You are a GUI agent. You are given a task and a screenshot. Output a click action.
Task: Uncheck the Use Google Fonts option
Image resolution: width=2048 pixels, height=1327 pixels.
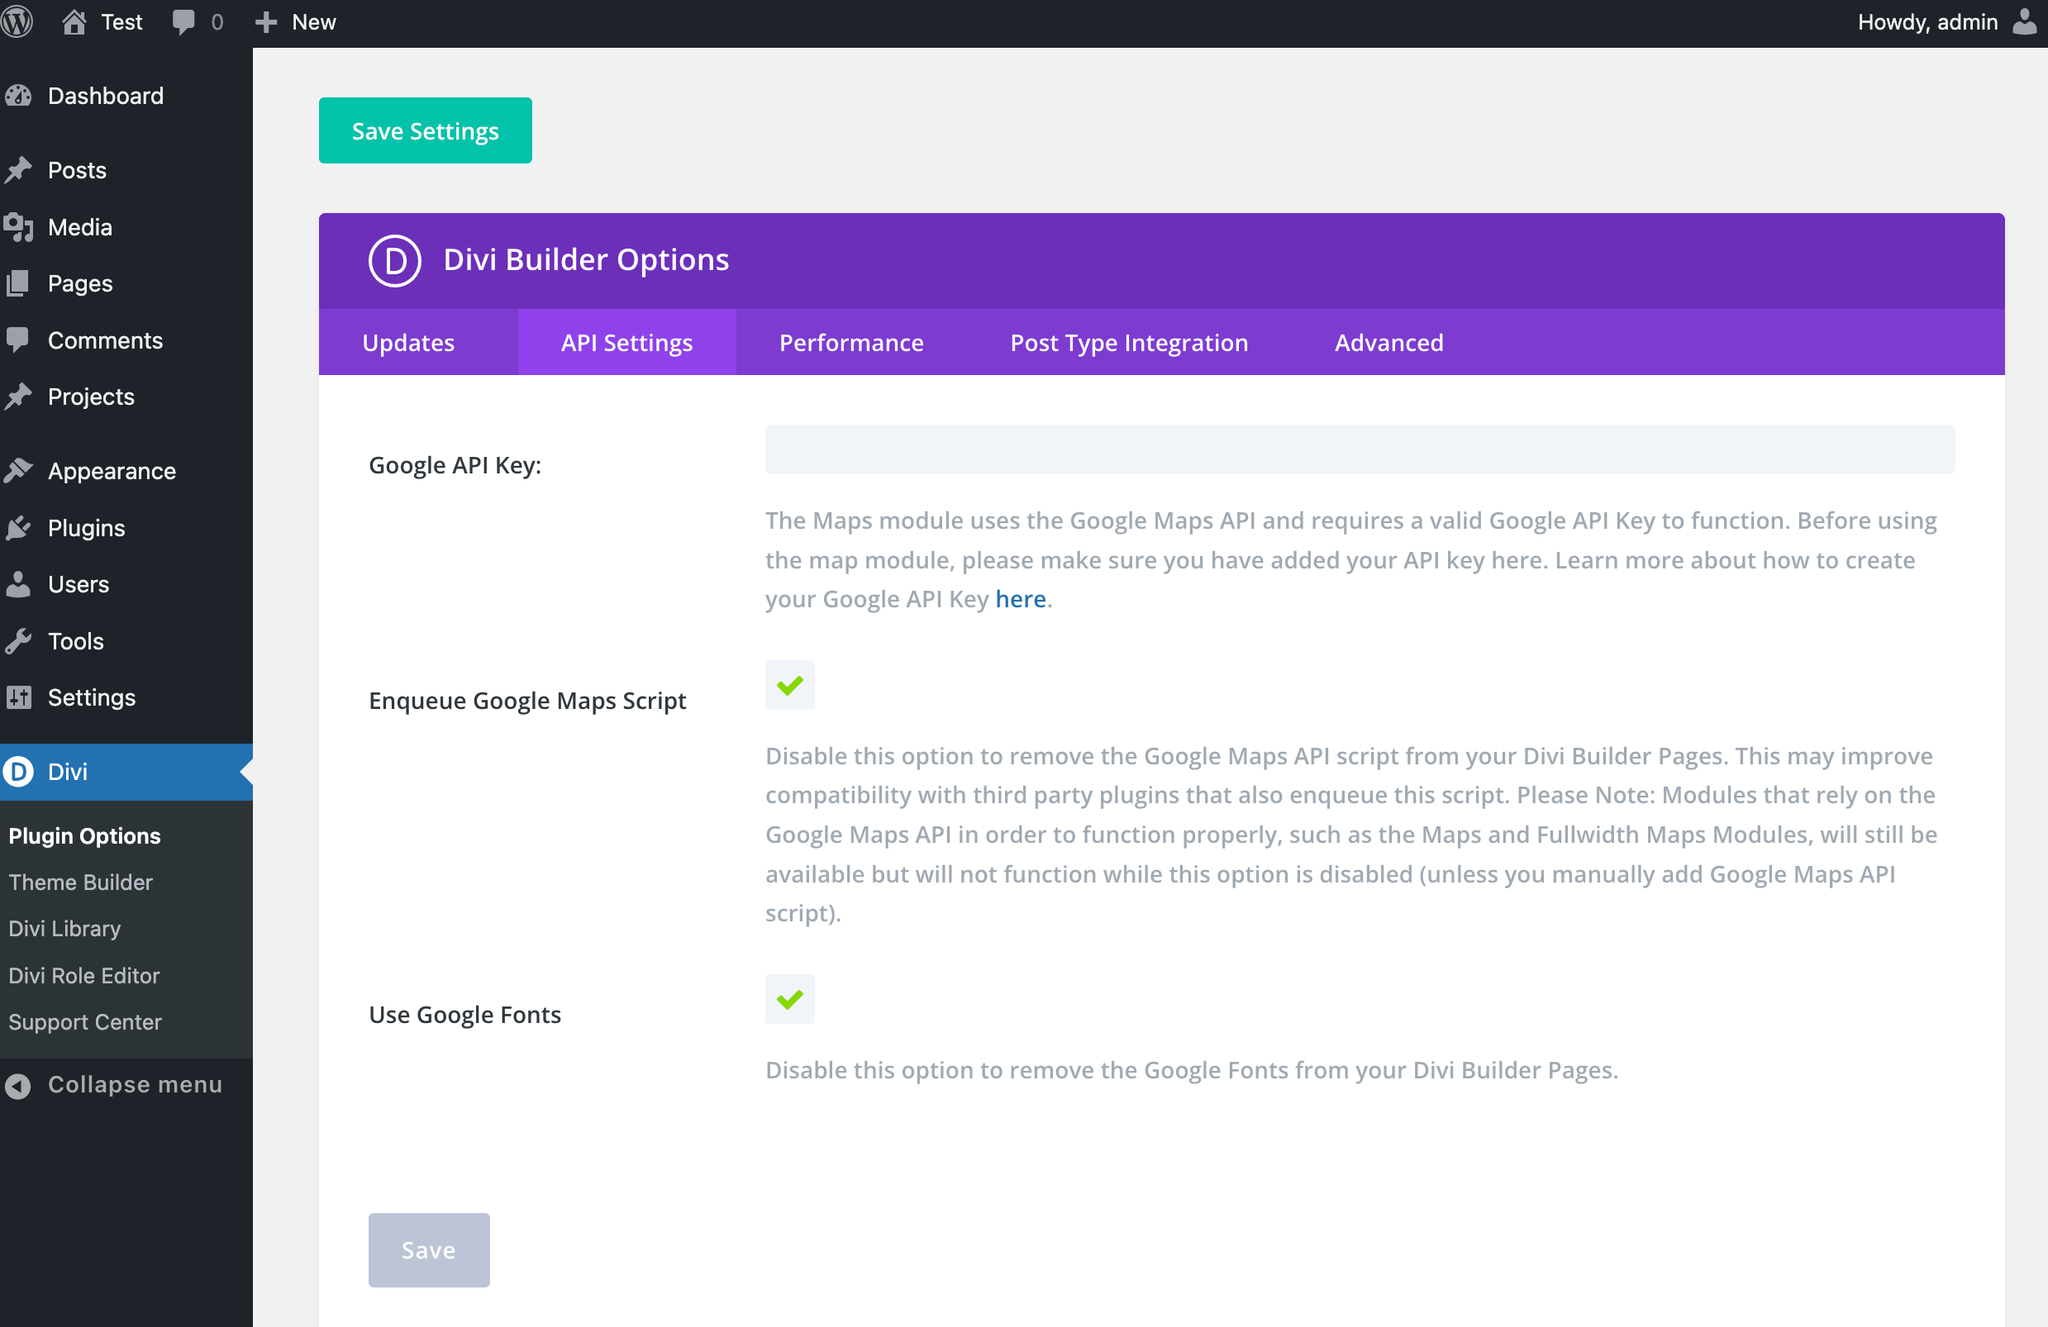[789, 998]
